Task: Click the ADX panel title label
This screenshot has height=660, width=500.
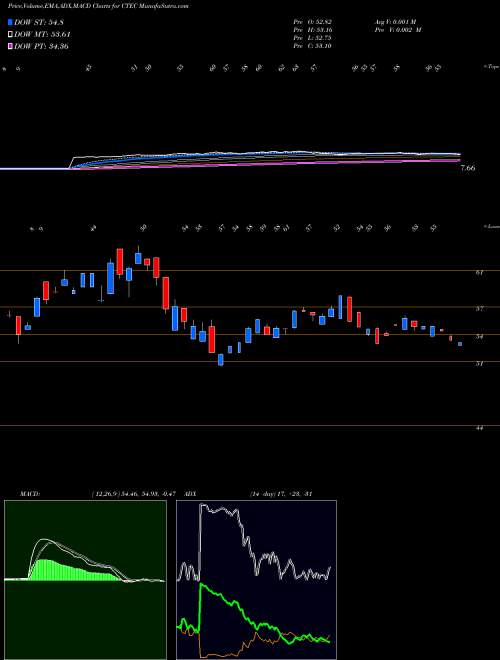Action: click(x=190, y=494)
